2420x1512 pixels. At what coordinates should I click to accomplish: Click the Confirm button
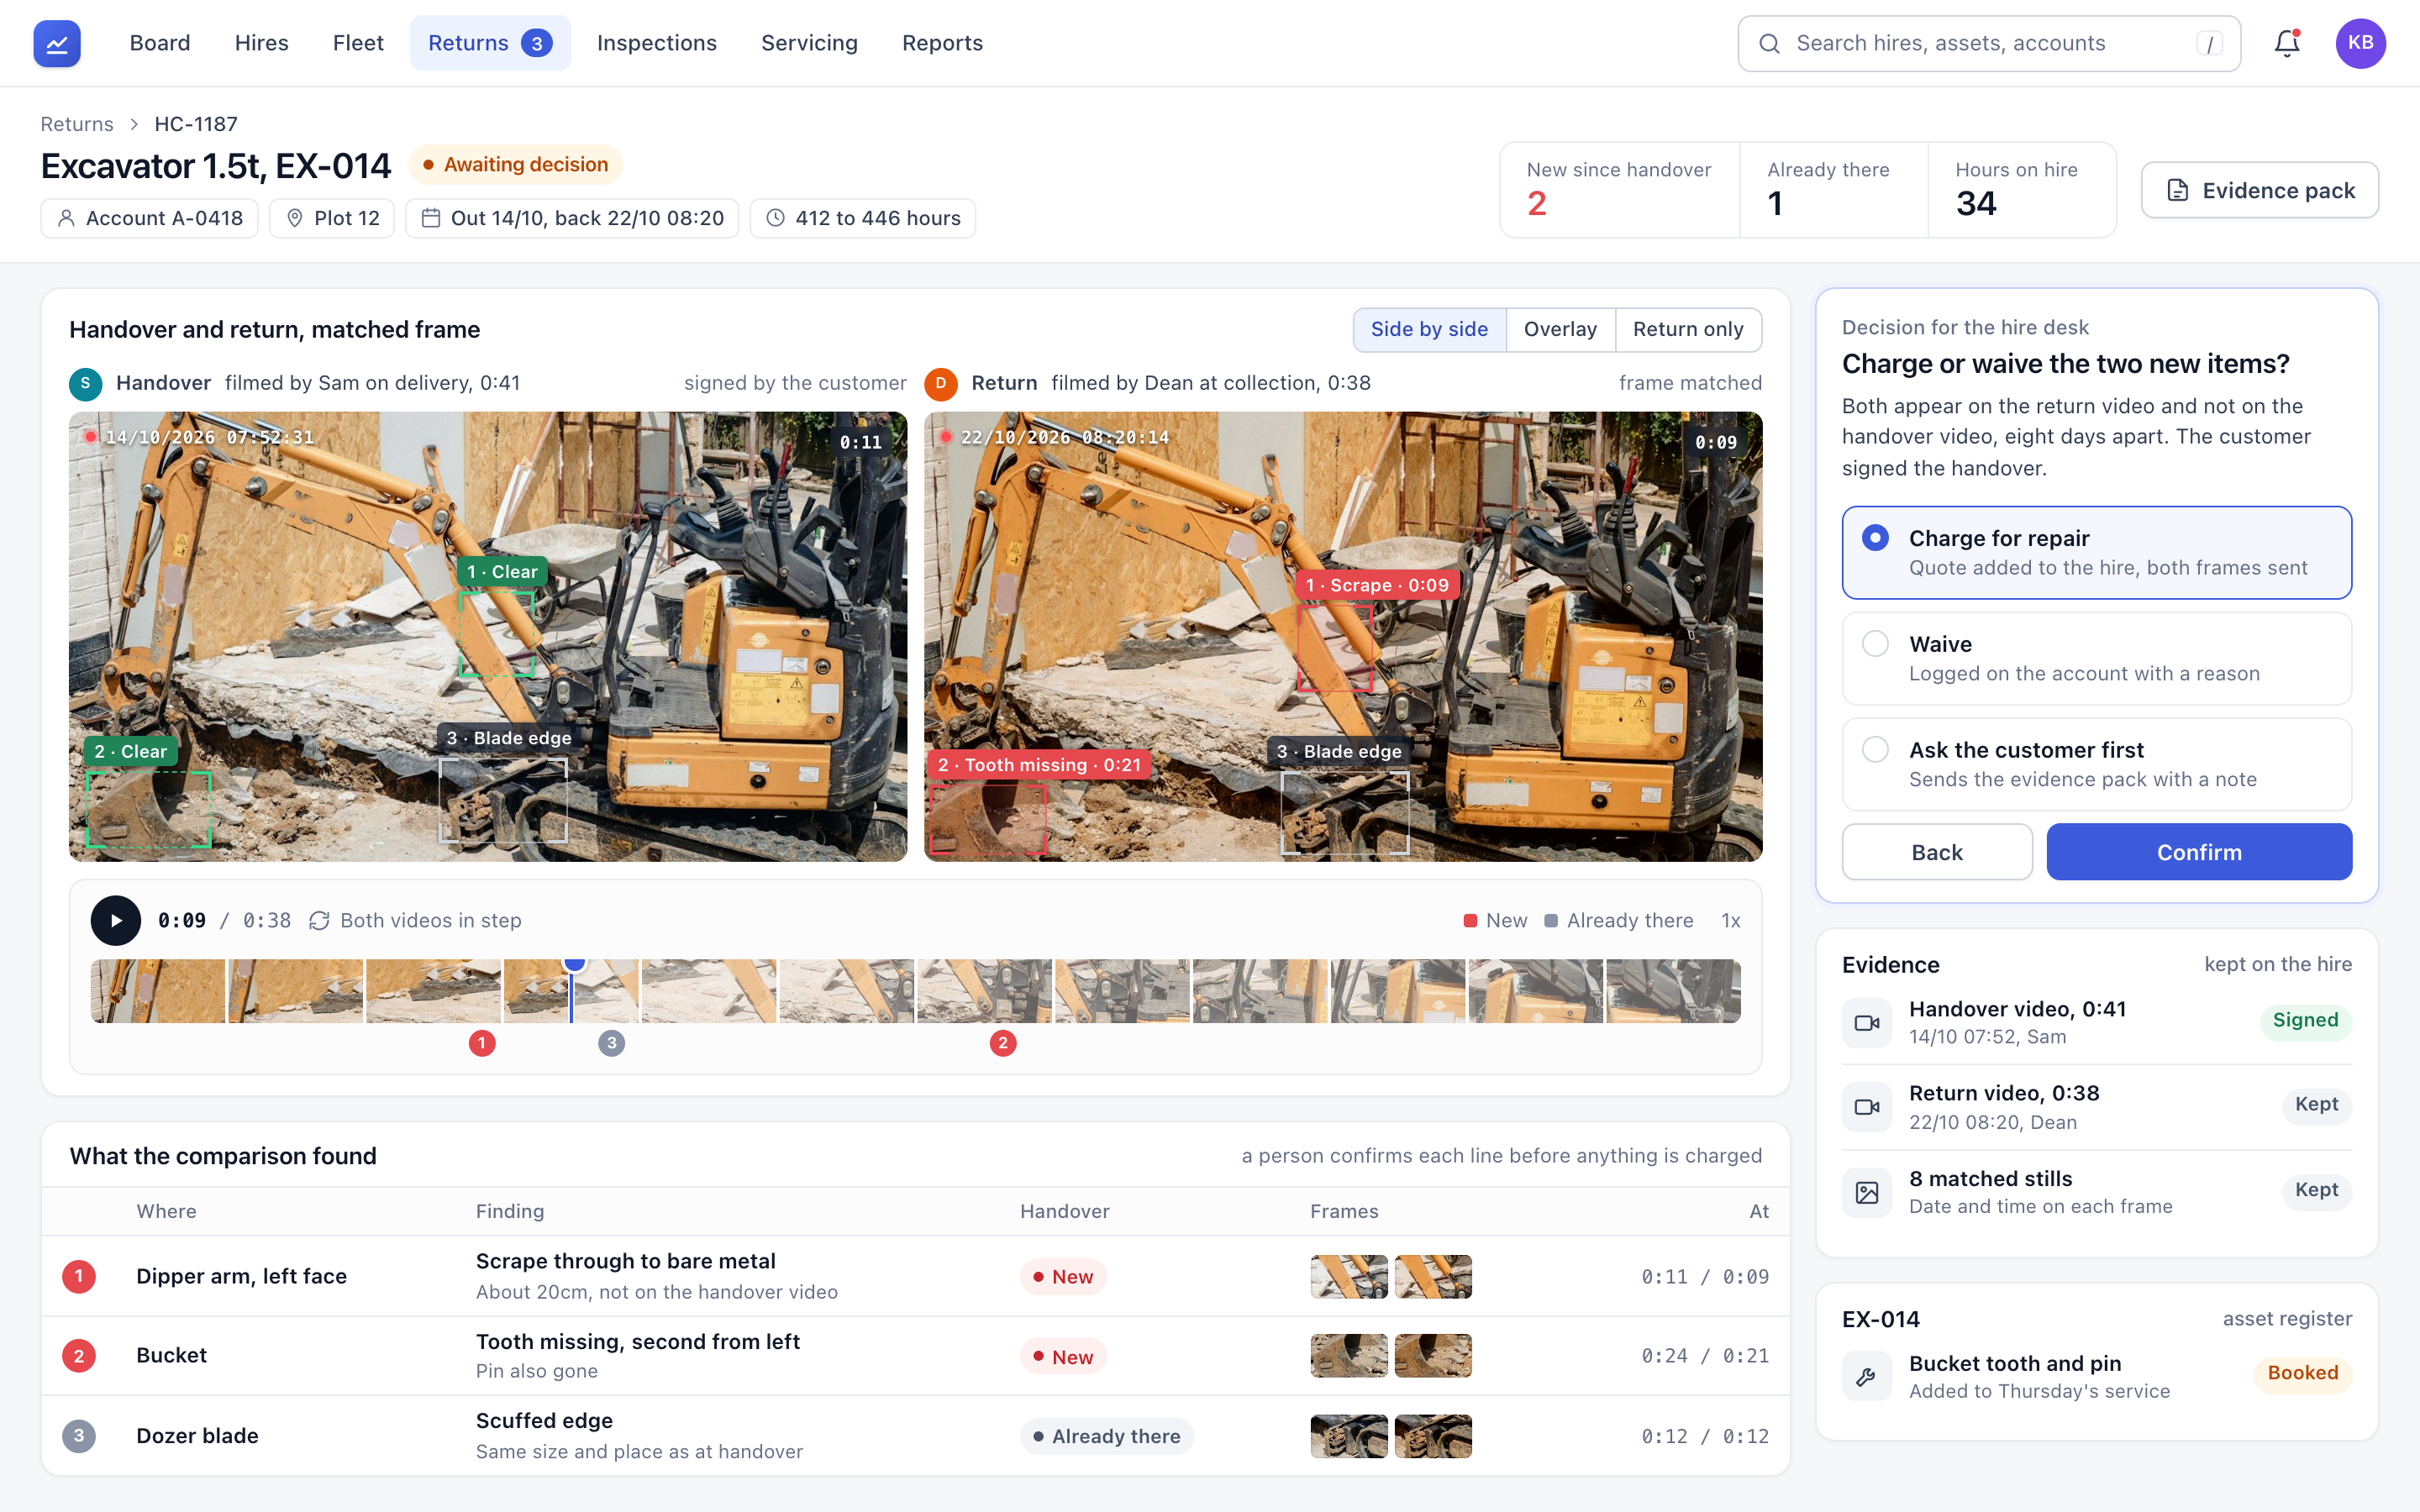tap(2199, 852)
